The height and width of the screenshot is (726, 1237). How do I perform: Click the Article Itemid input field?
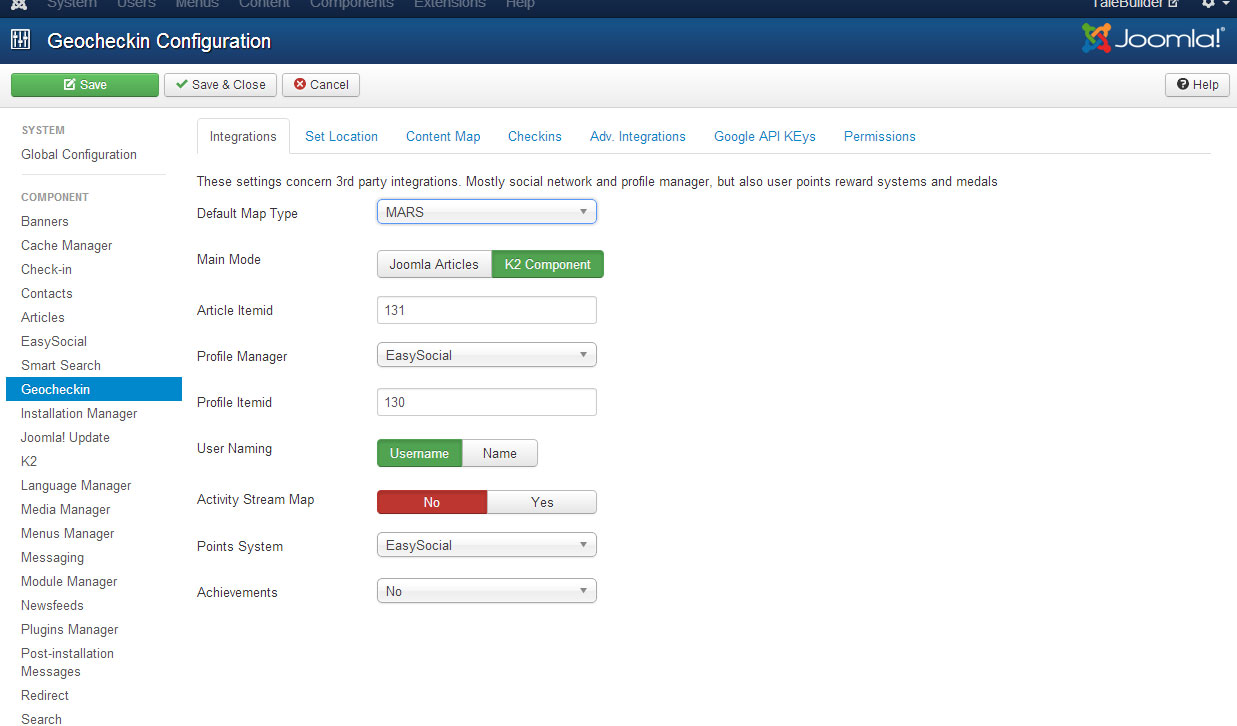pos(487,310)
